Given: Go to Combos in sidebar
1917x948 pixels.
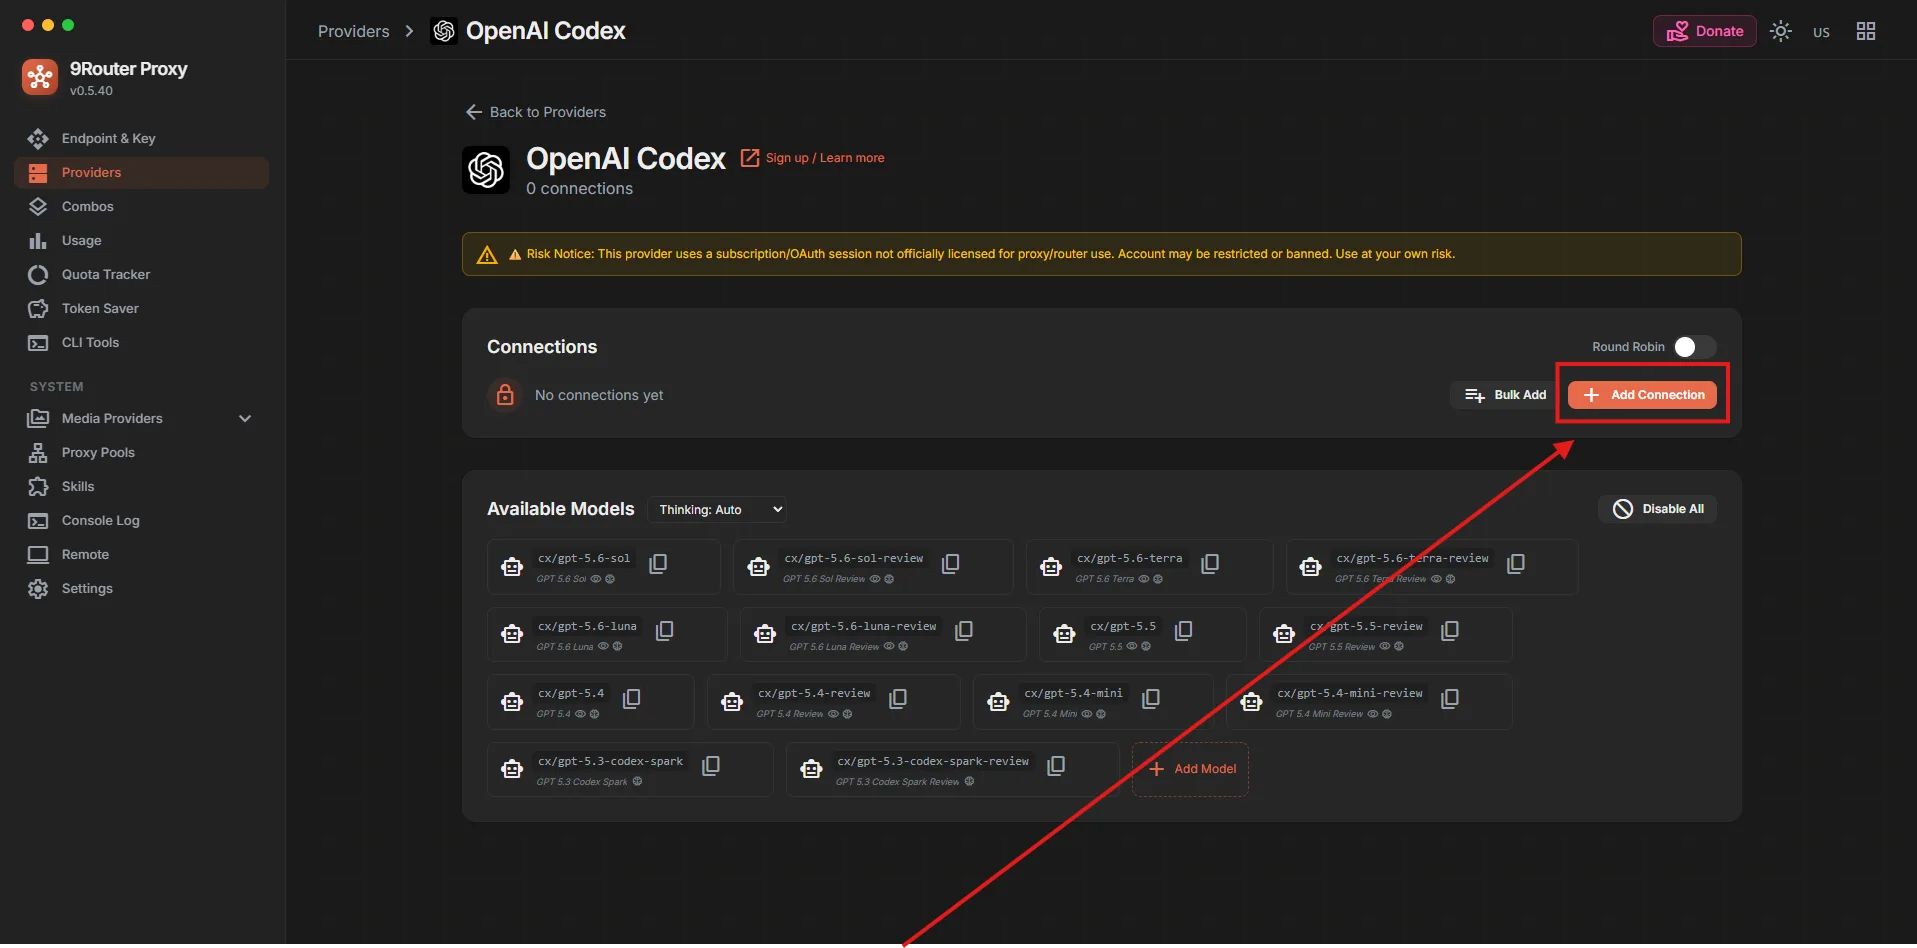Looking at the screenshot, I should pyautogui.click(x=141, y=207).
